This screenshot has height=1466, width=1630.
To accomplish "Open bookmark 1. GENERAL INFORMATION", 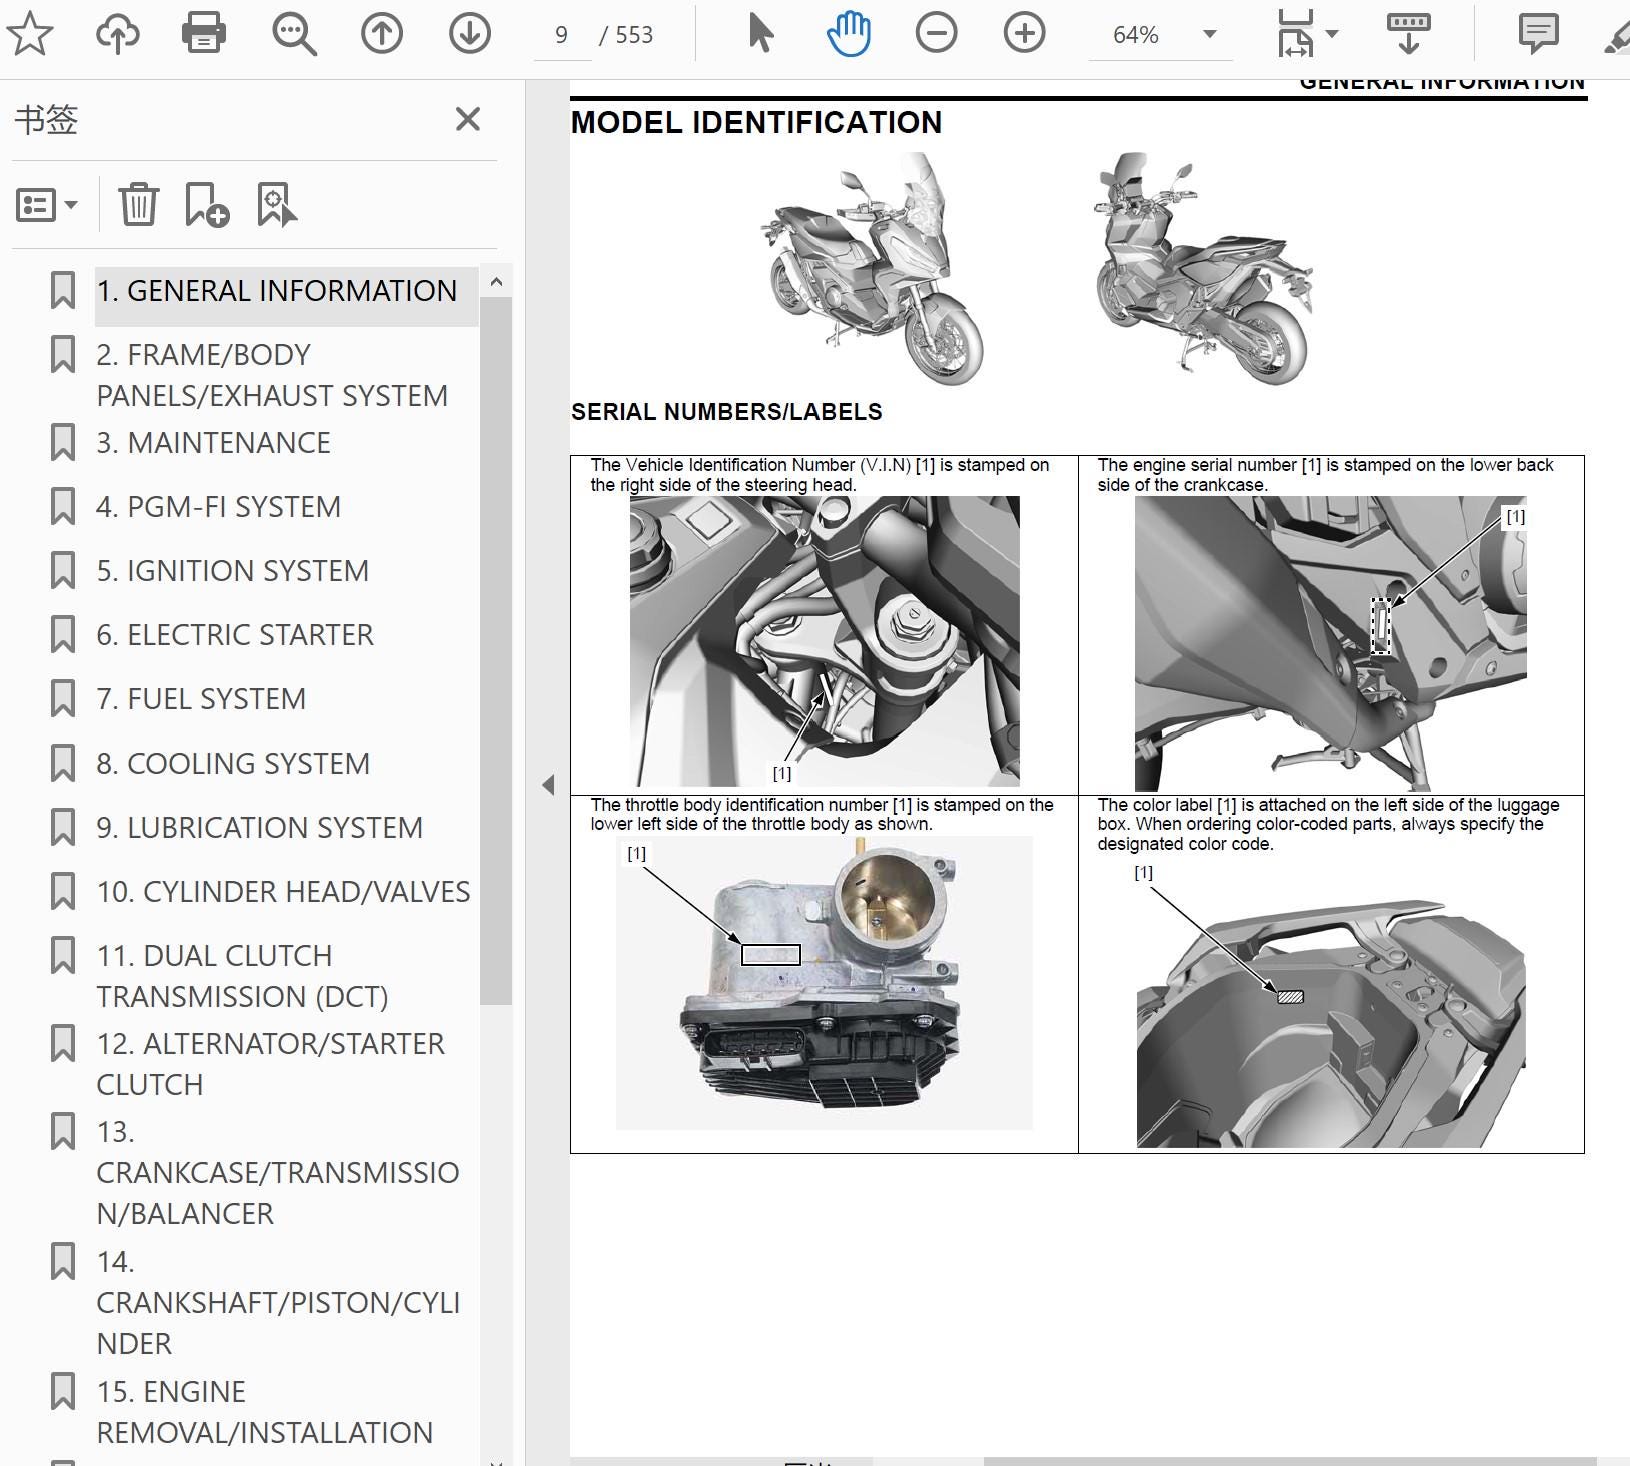I will [277, 291].
